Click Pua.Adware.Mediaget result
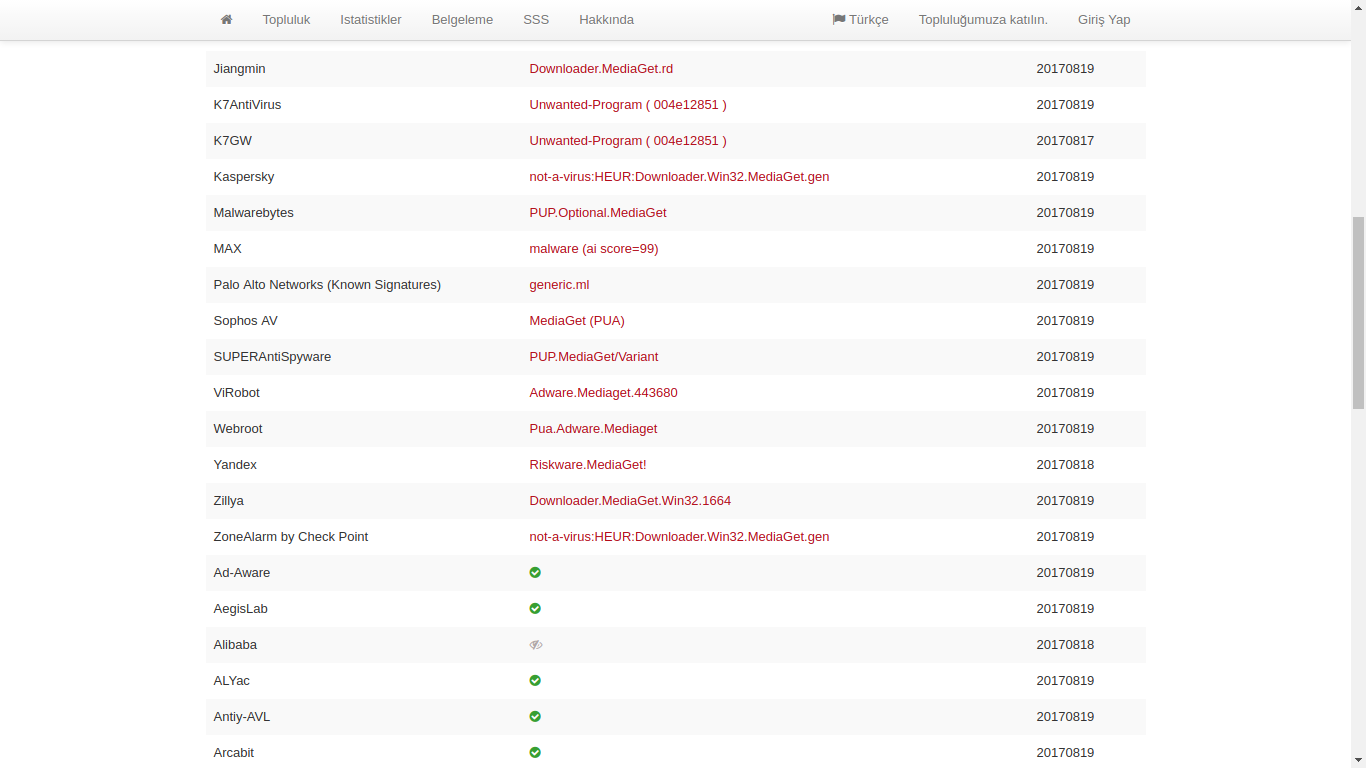Image resolution: width=1366 pixels, height=768 pixels. 593,429
